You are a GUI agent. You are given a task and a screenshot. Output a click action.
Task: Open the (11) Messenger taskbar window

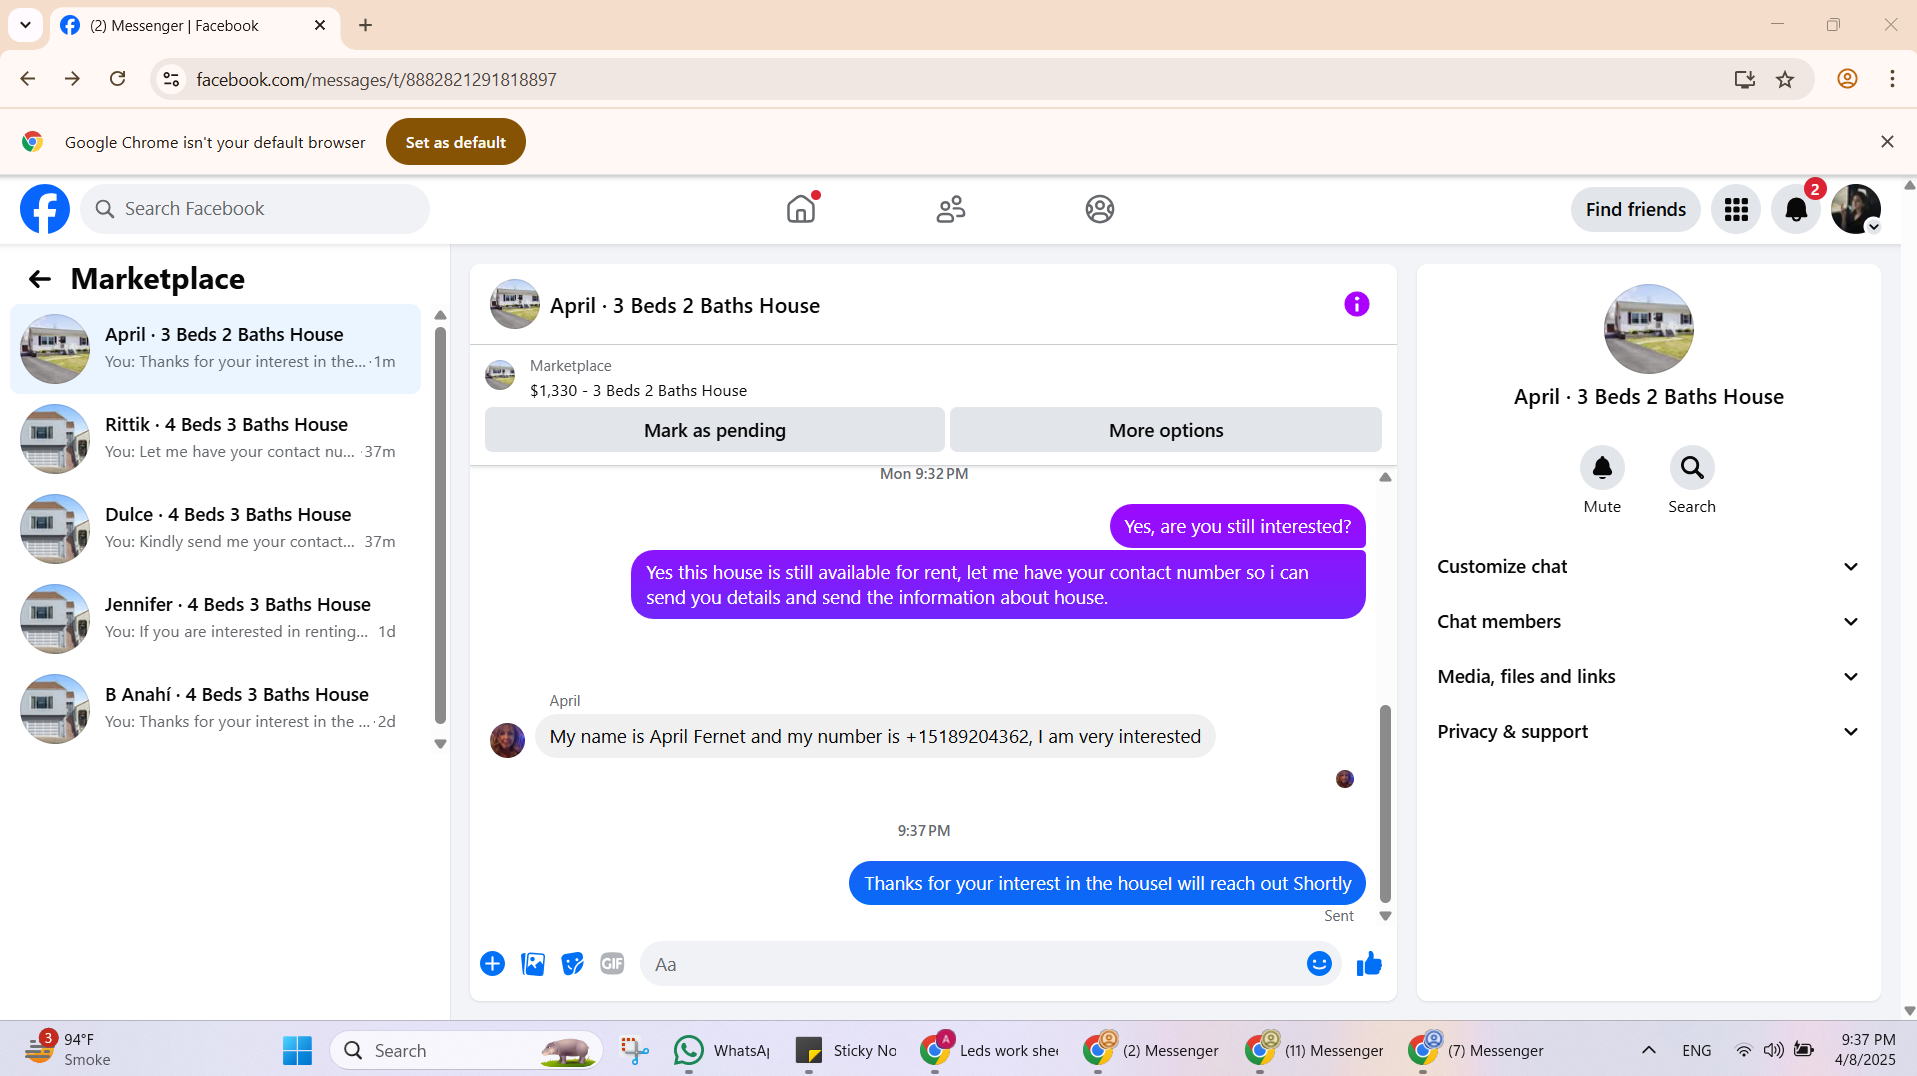(1314, 1050)
